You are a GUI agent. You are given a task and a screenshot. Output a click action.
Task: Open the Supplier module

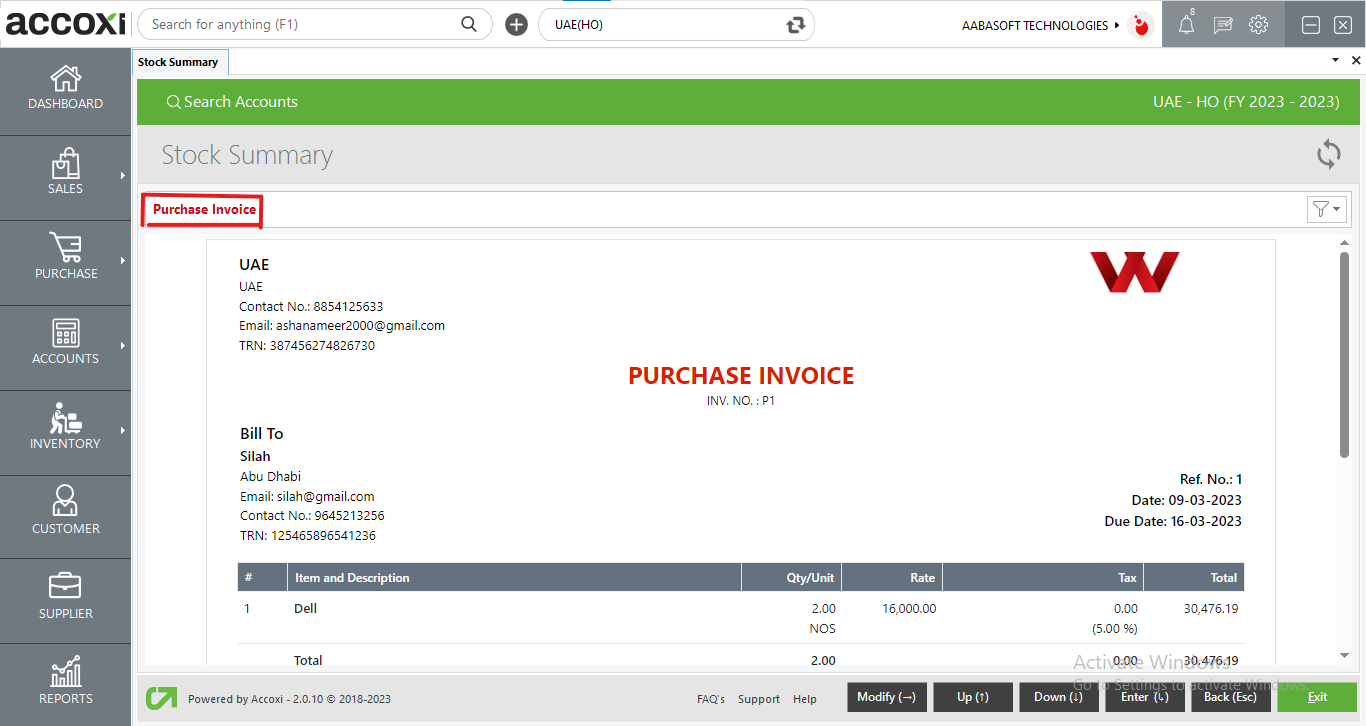click(x=65, y=600)
